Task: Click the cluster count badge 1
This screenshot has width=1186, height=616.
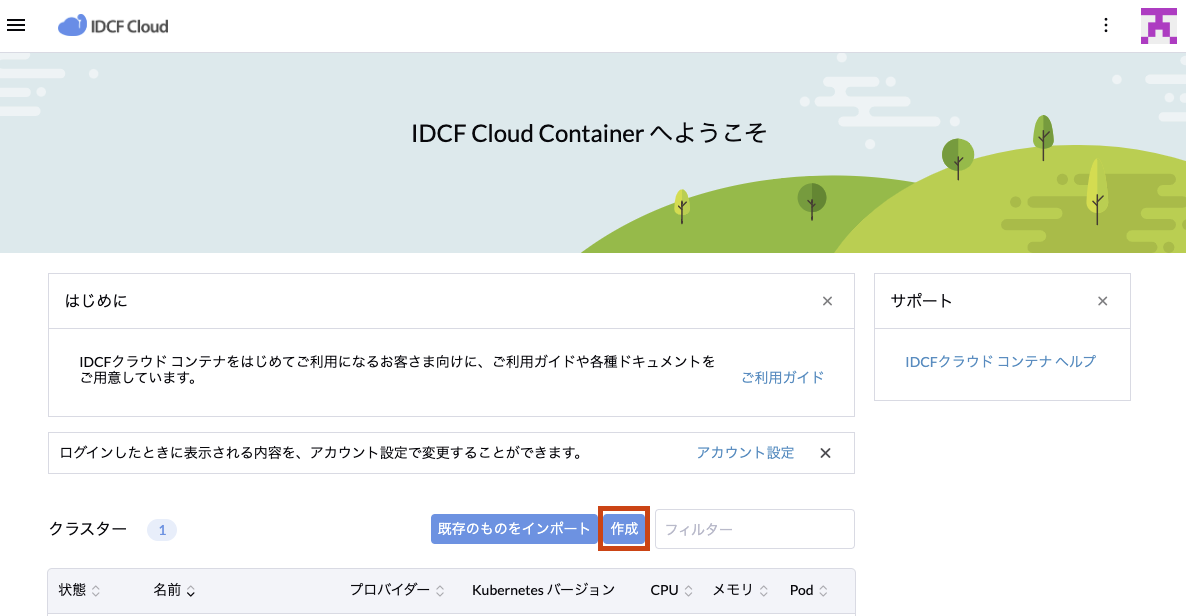Action: (x=162, y=530)
